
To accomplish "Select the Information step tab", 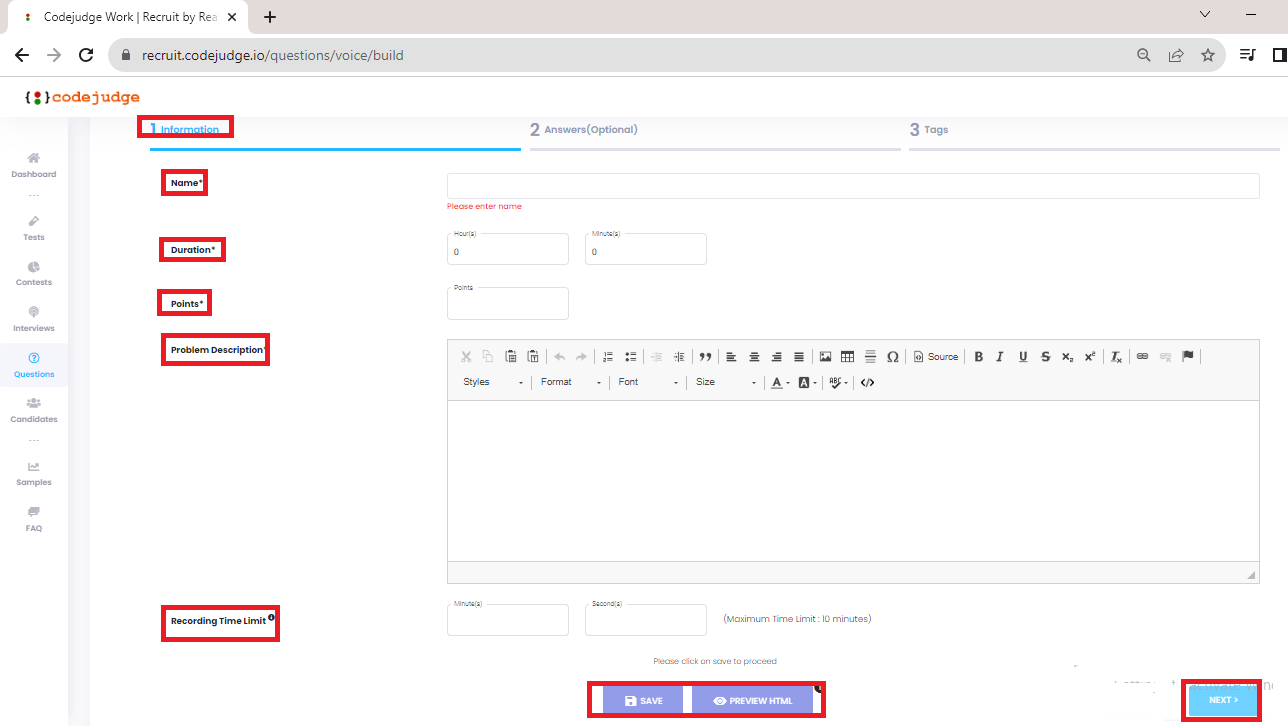I will [x=184, y=129].
